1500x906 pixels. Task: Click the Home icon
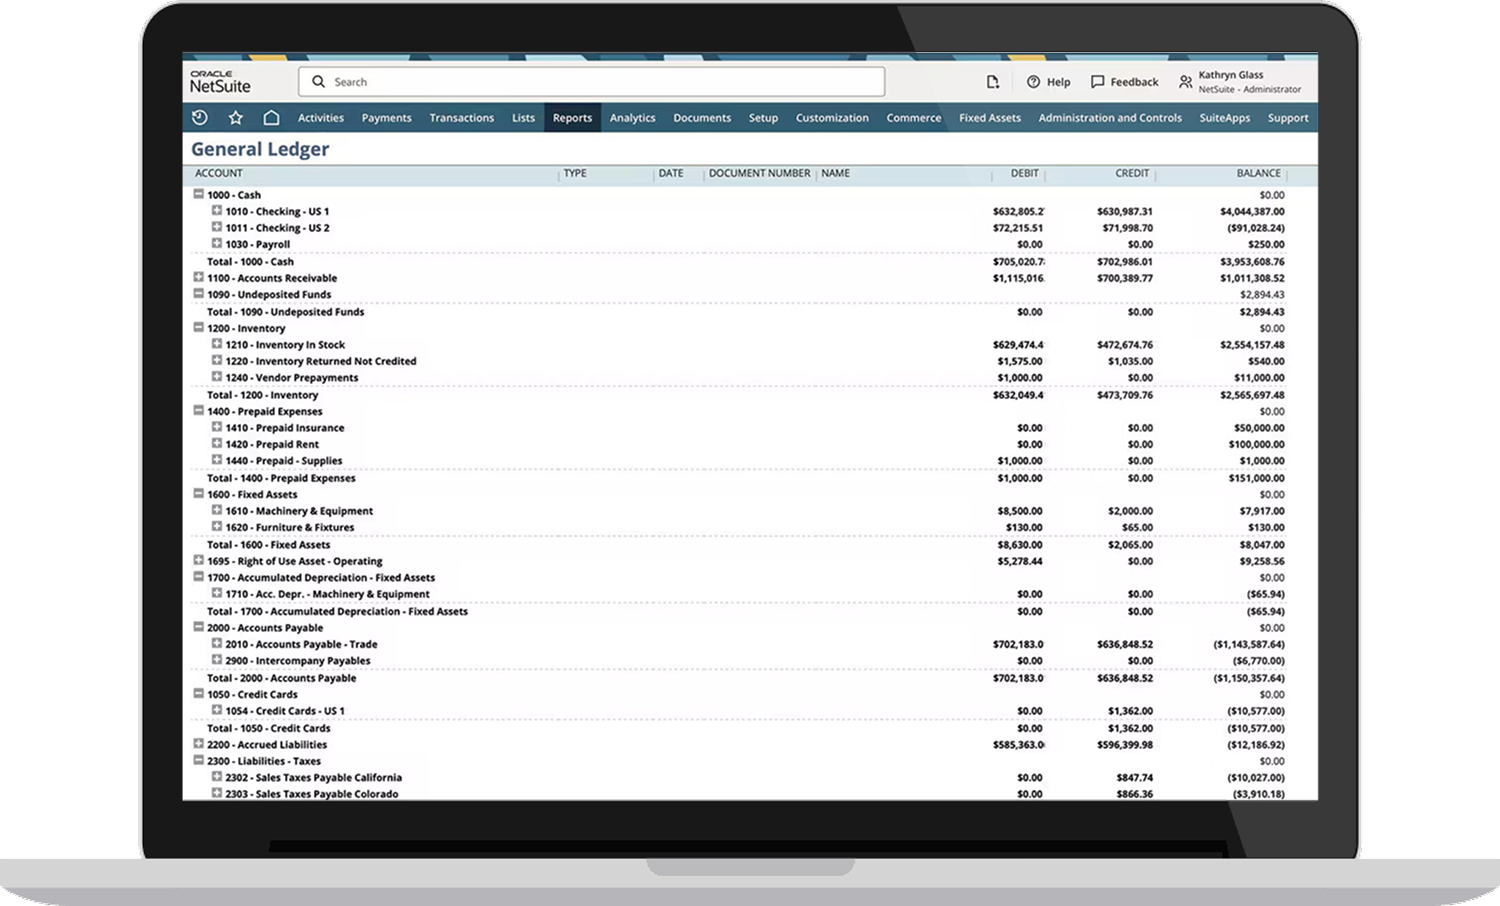271,117
